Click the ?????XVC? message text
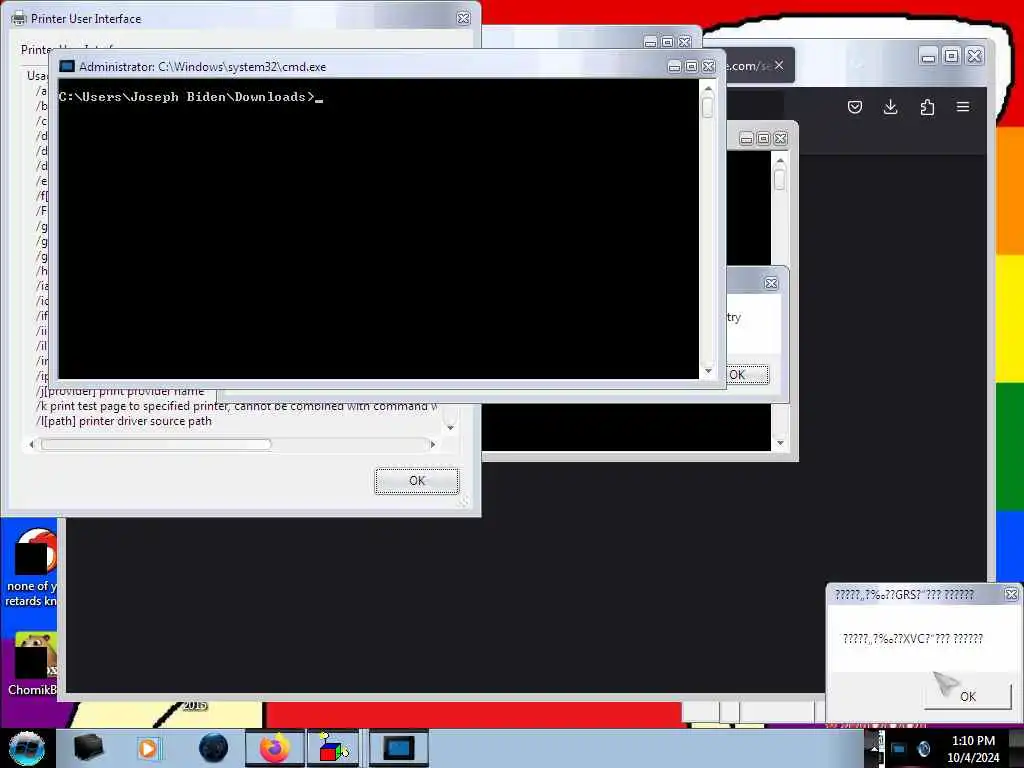Viewport: 1024px width, 768px height. click(912, 639)
